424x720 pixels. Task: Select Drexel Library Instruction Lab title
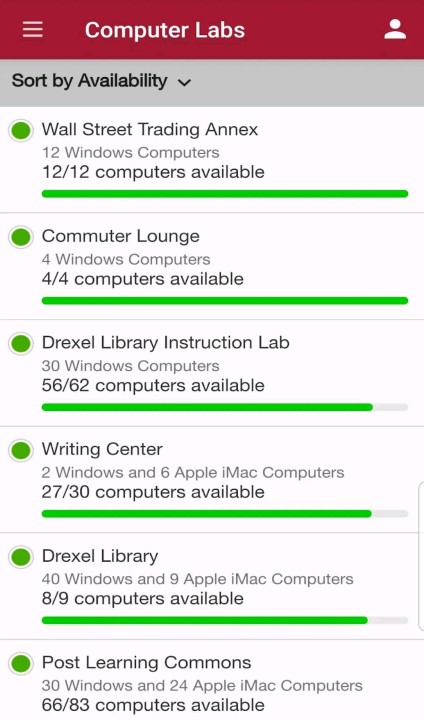165,343
